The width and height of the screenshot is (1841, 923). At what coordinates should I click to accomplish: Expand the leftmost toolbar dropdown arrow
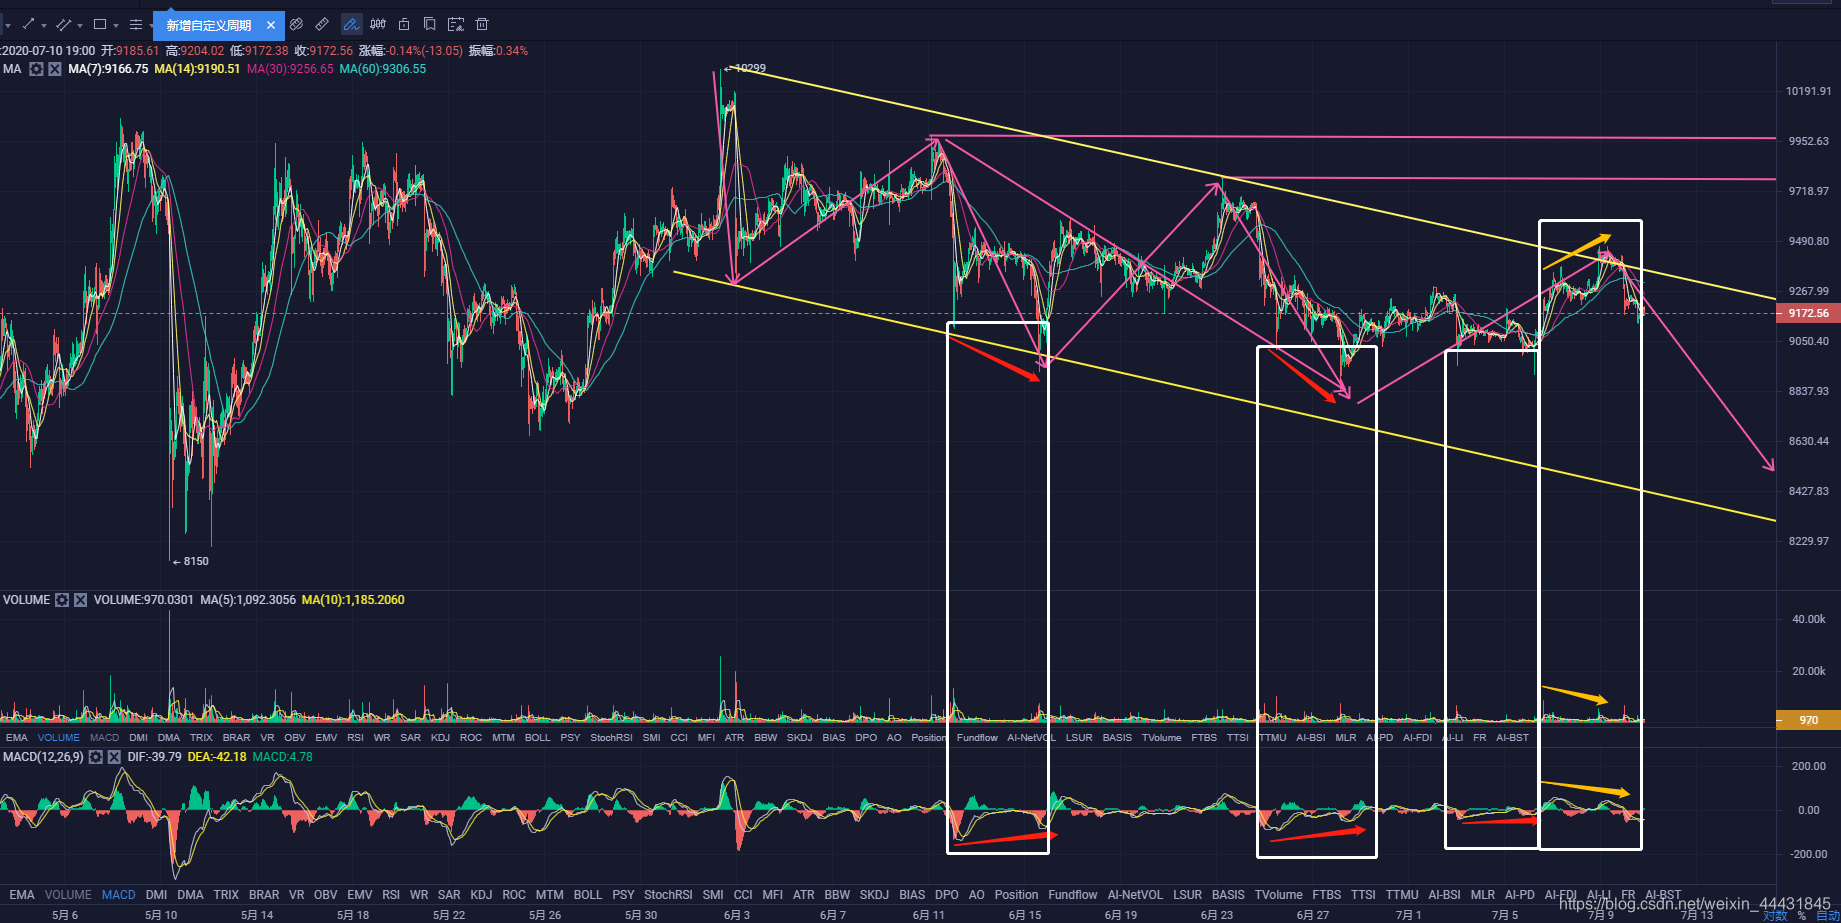pos(7,26)
